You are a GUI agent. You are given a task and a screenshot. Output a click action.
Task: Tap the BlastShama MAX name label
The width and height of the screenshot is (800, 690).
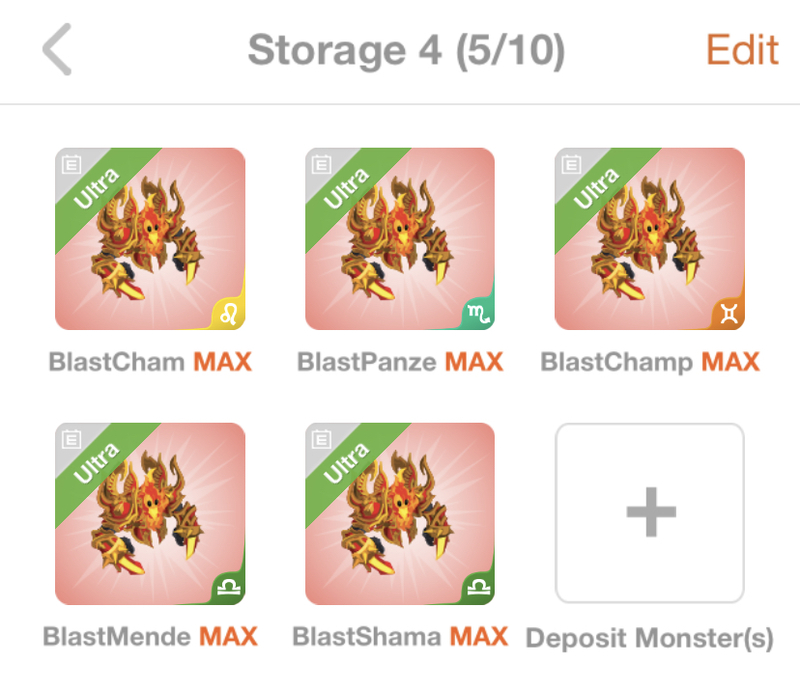[399, 636]
